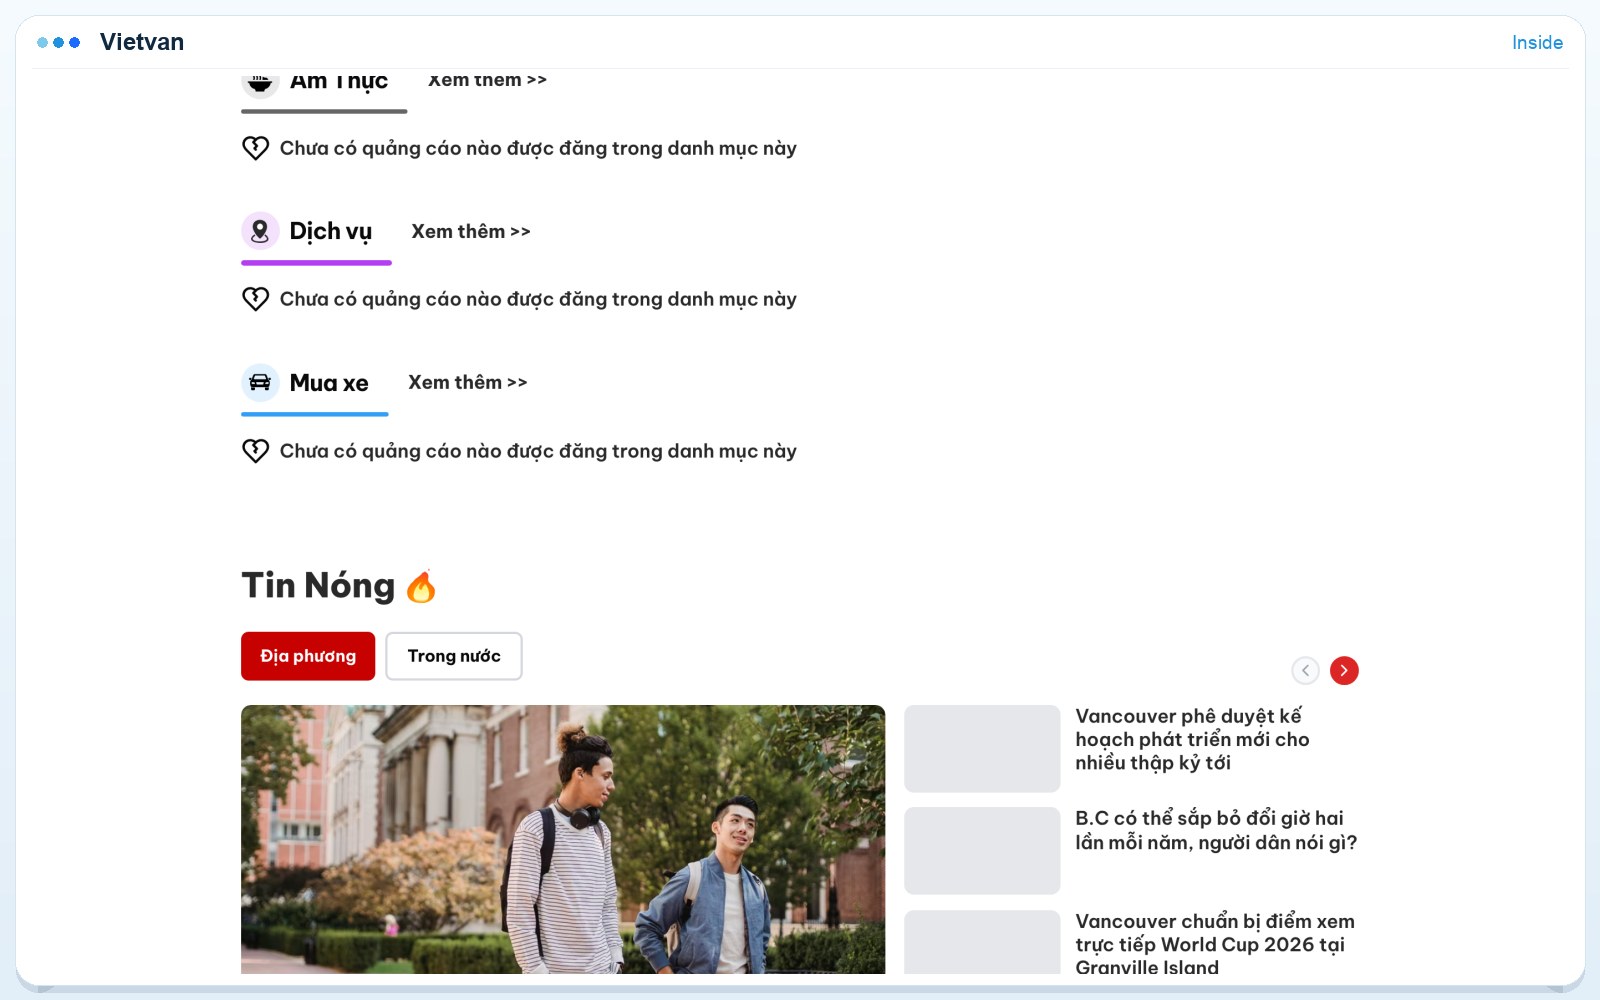Select the Địa phương news tab

308,656
